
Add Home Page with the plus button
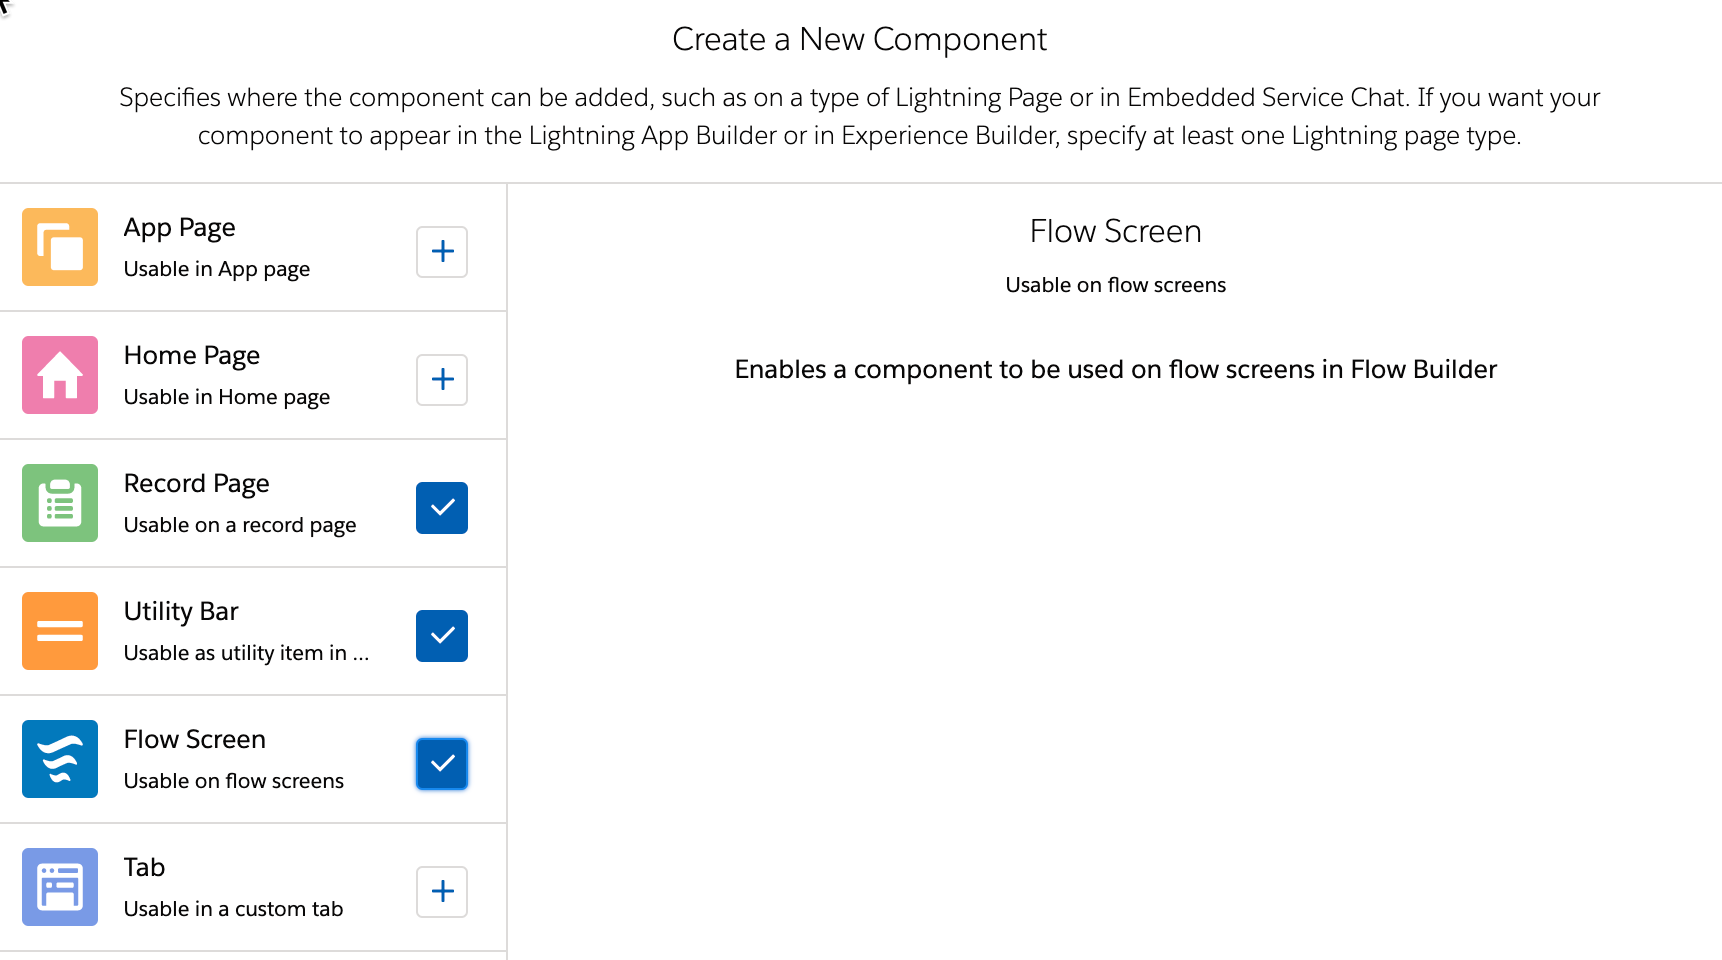click(x=441, y=380)
